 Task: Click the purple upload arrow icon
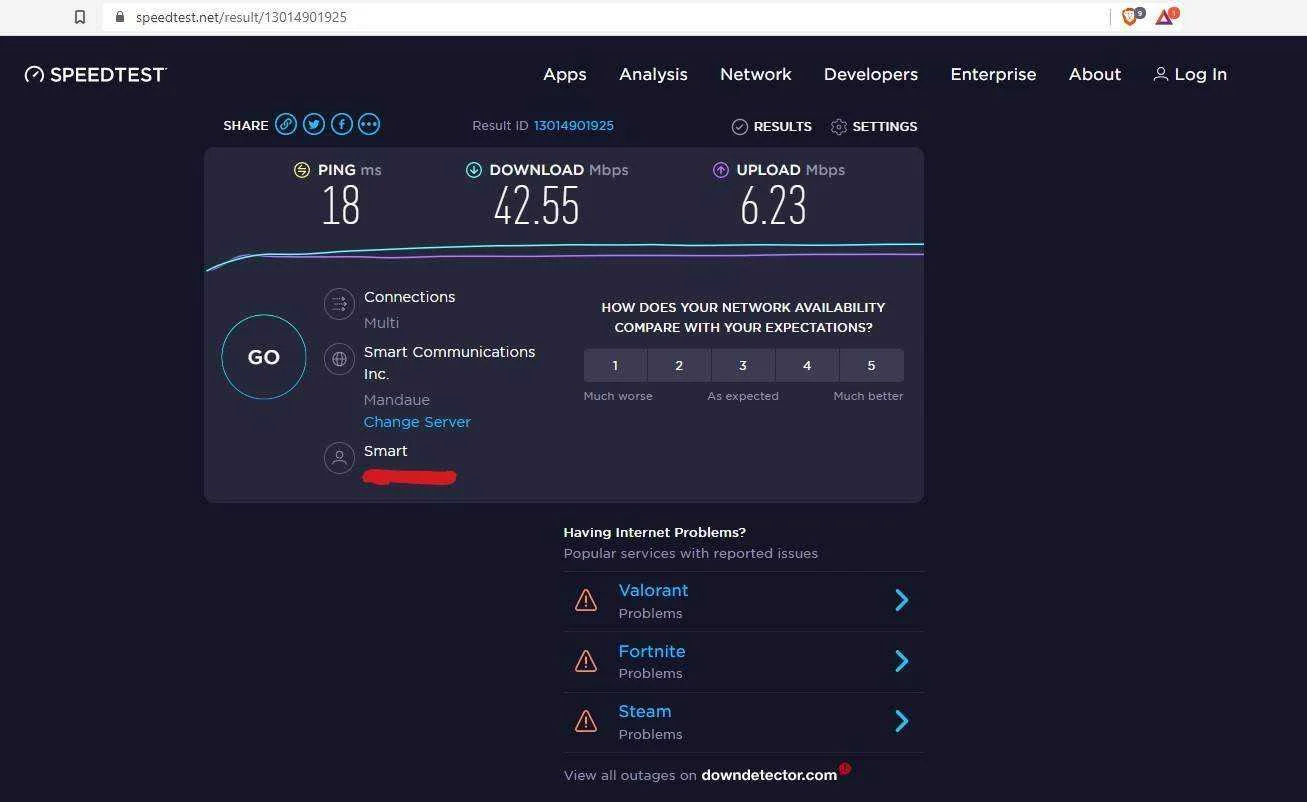click(x=721, y=170)
